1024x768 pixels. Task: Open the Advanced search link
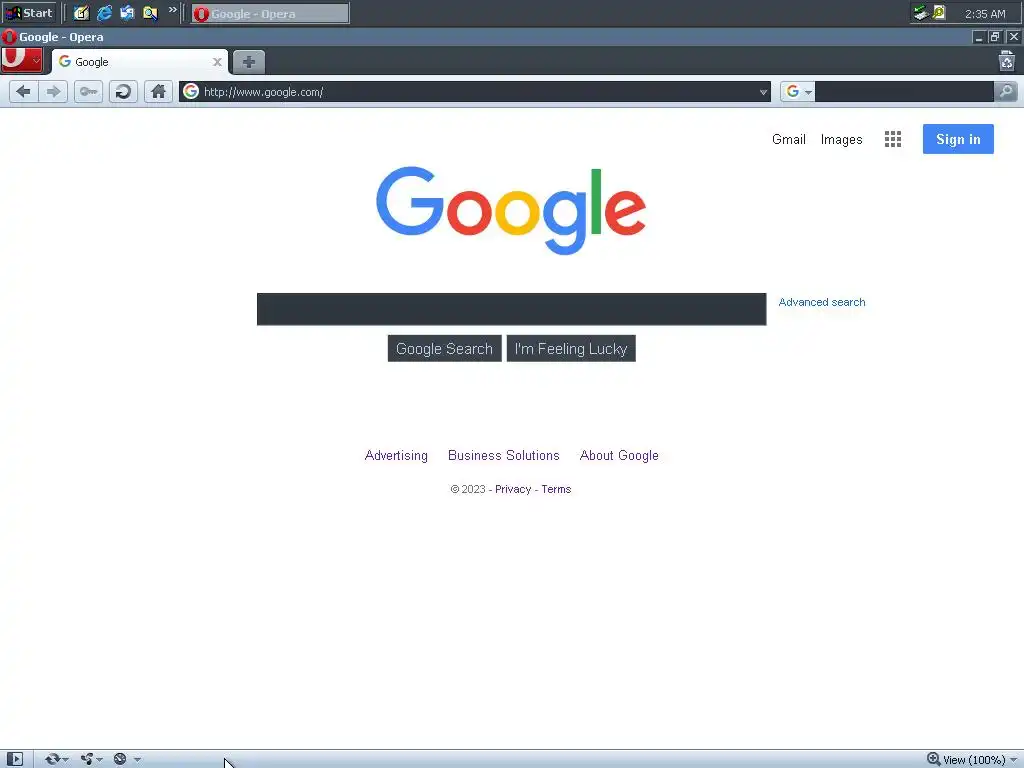[x=822, y=302]
